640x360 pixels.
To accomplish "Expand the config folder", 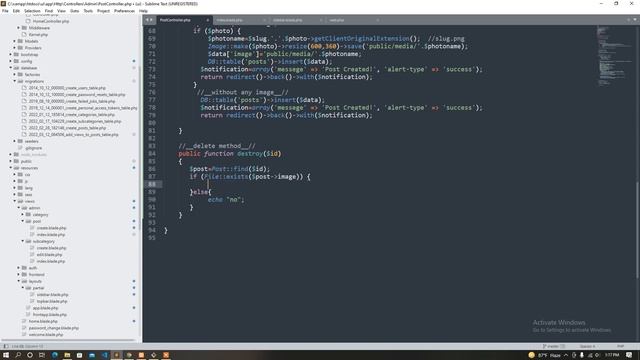I will coord(11,61).
